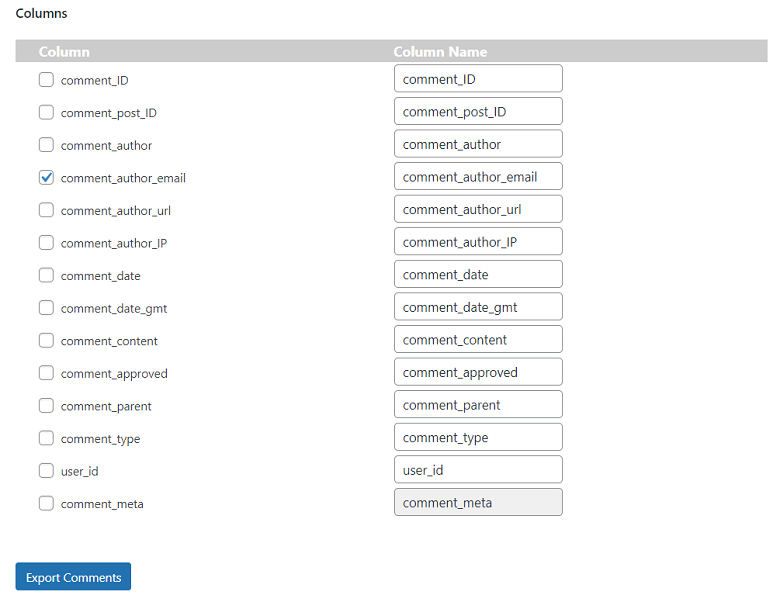Enable the comment_date_gmt checkbox
Screen dimensions: 780x602
tap(46, 308)
